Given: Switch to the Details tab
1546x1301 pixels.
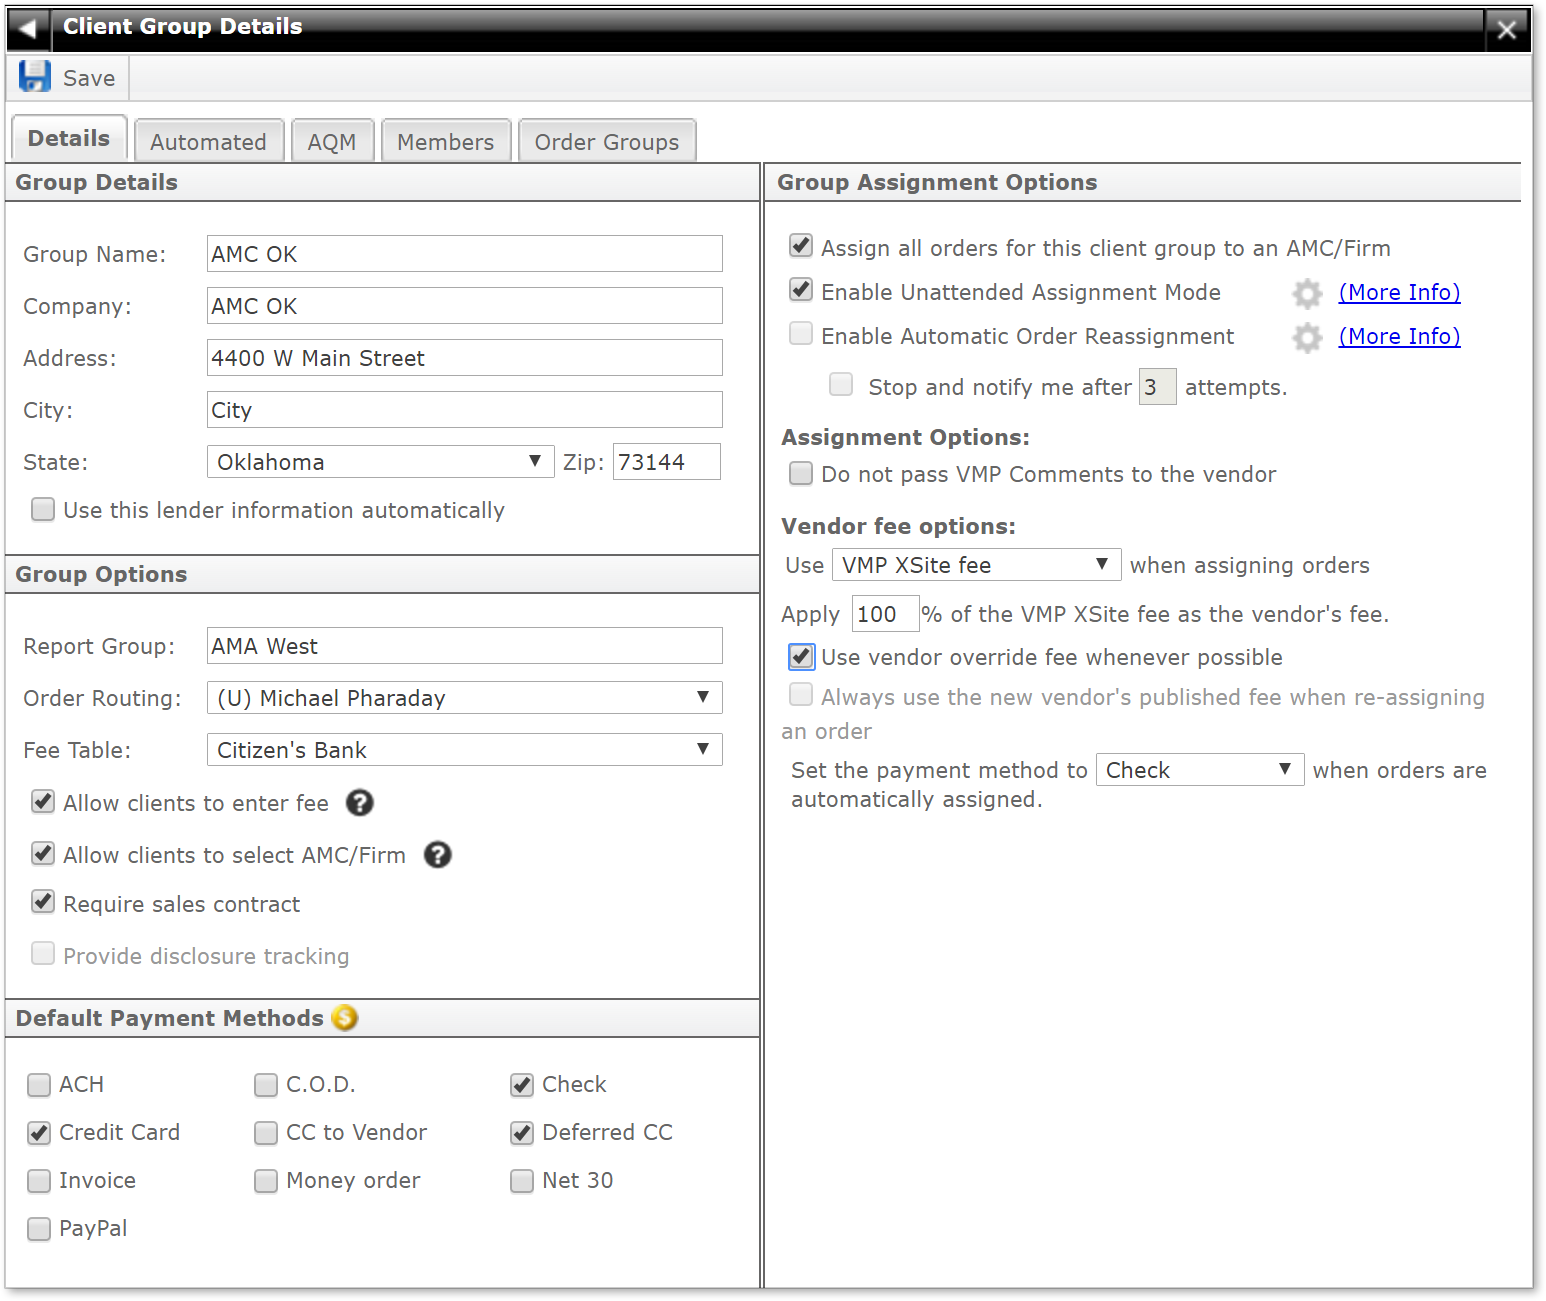Looking at the screenshot, I should (x=69, y=139).
